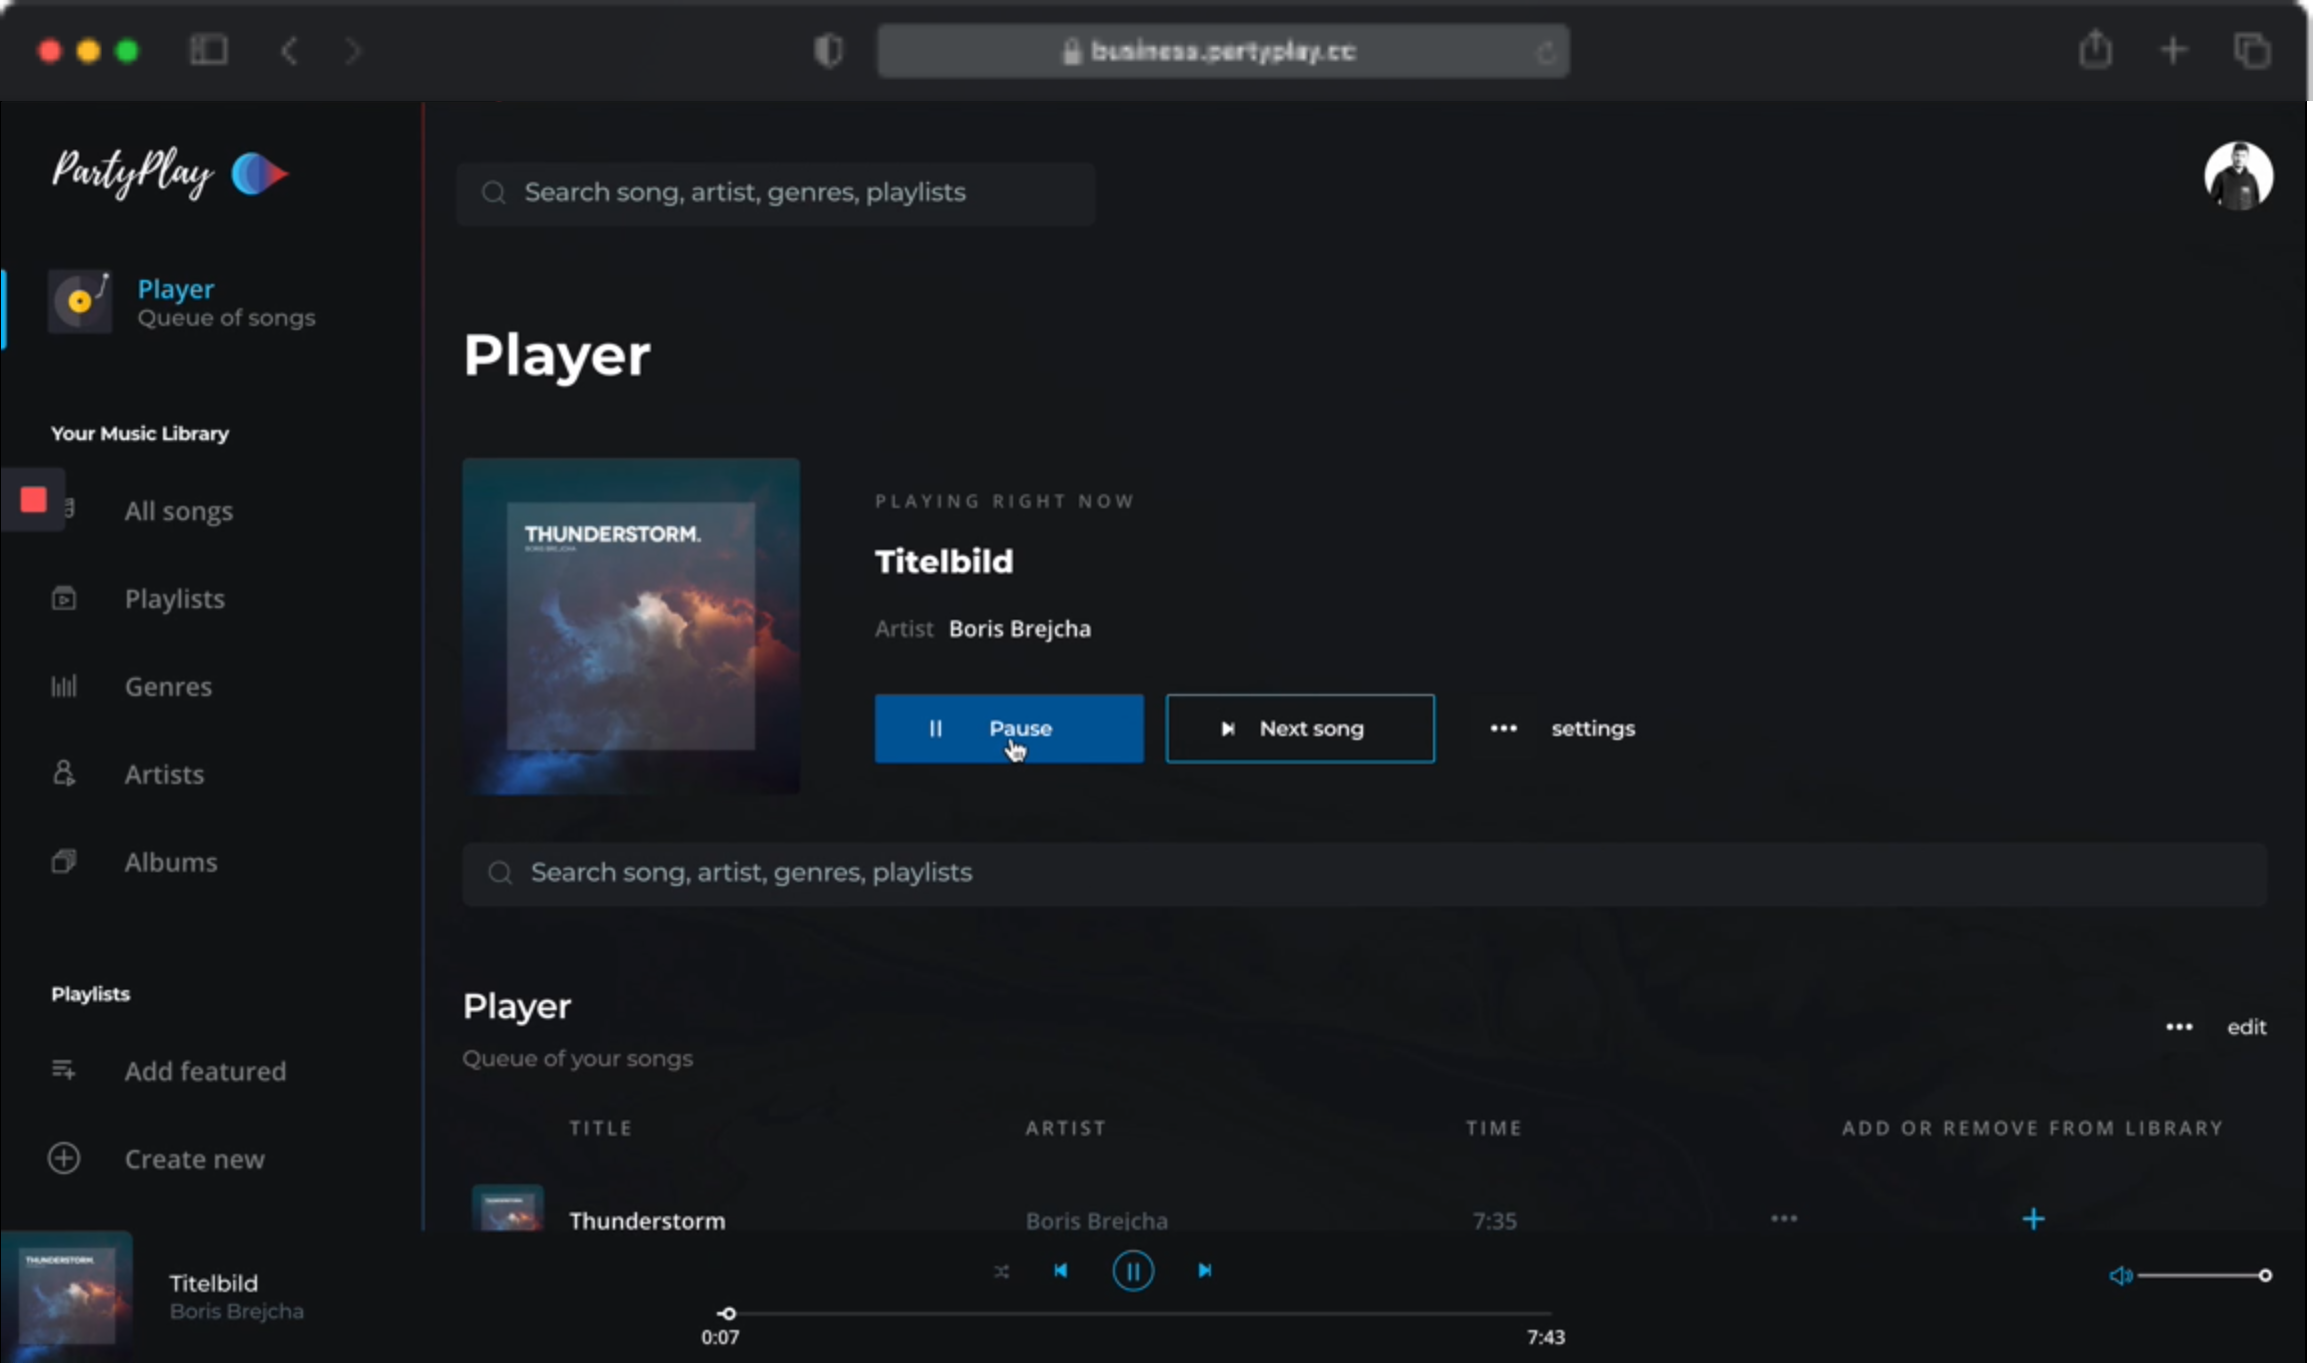2313x1363 pixels.
Task: Click the TITLE column header
Action: point(601,1128)
